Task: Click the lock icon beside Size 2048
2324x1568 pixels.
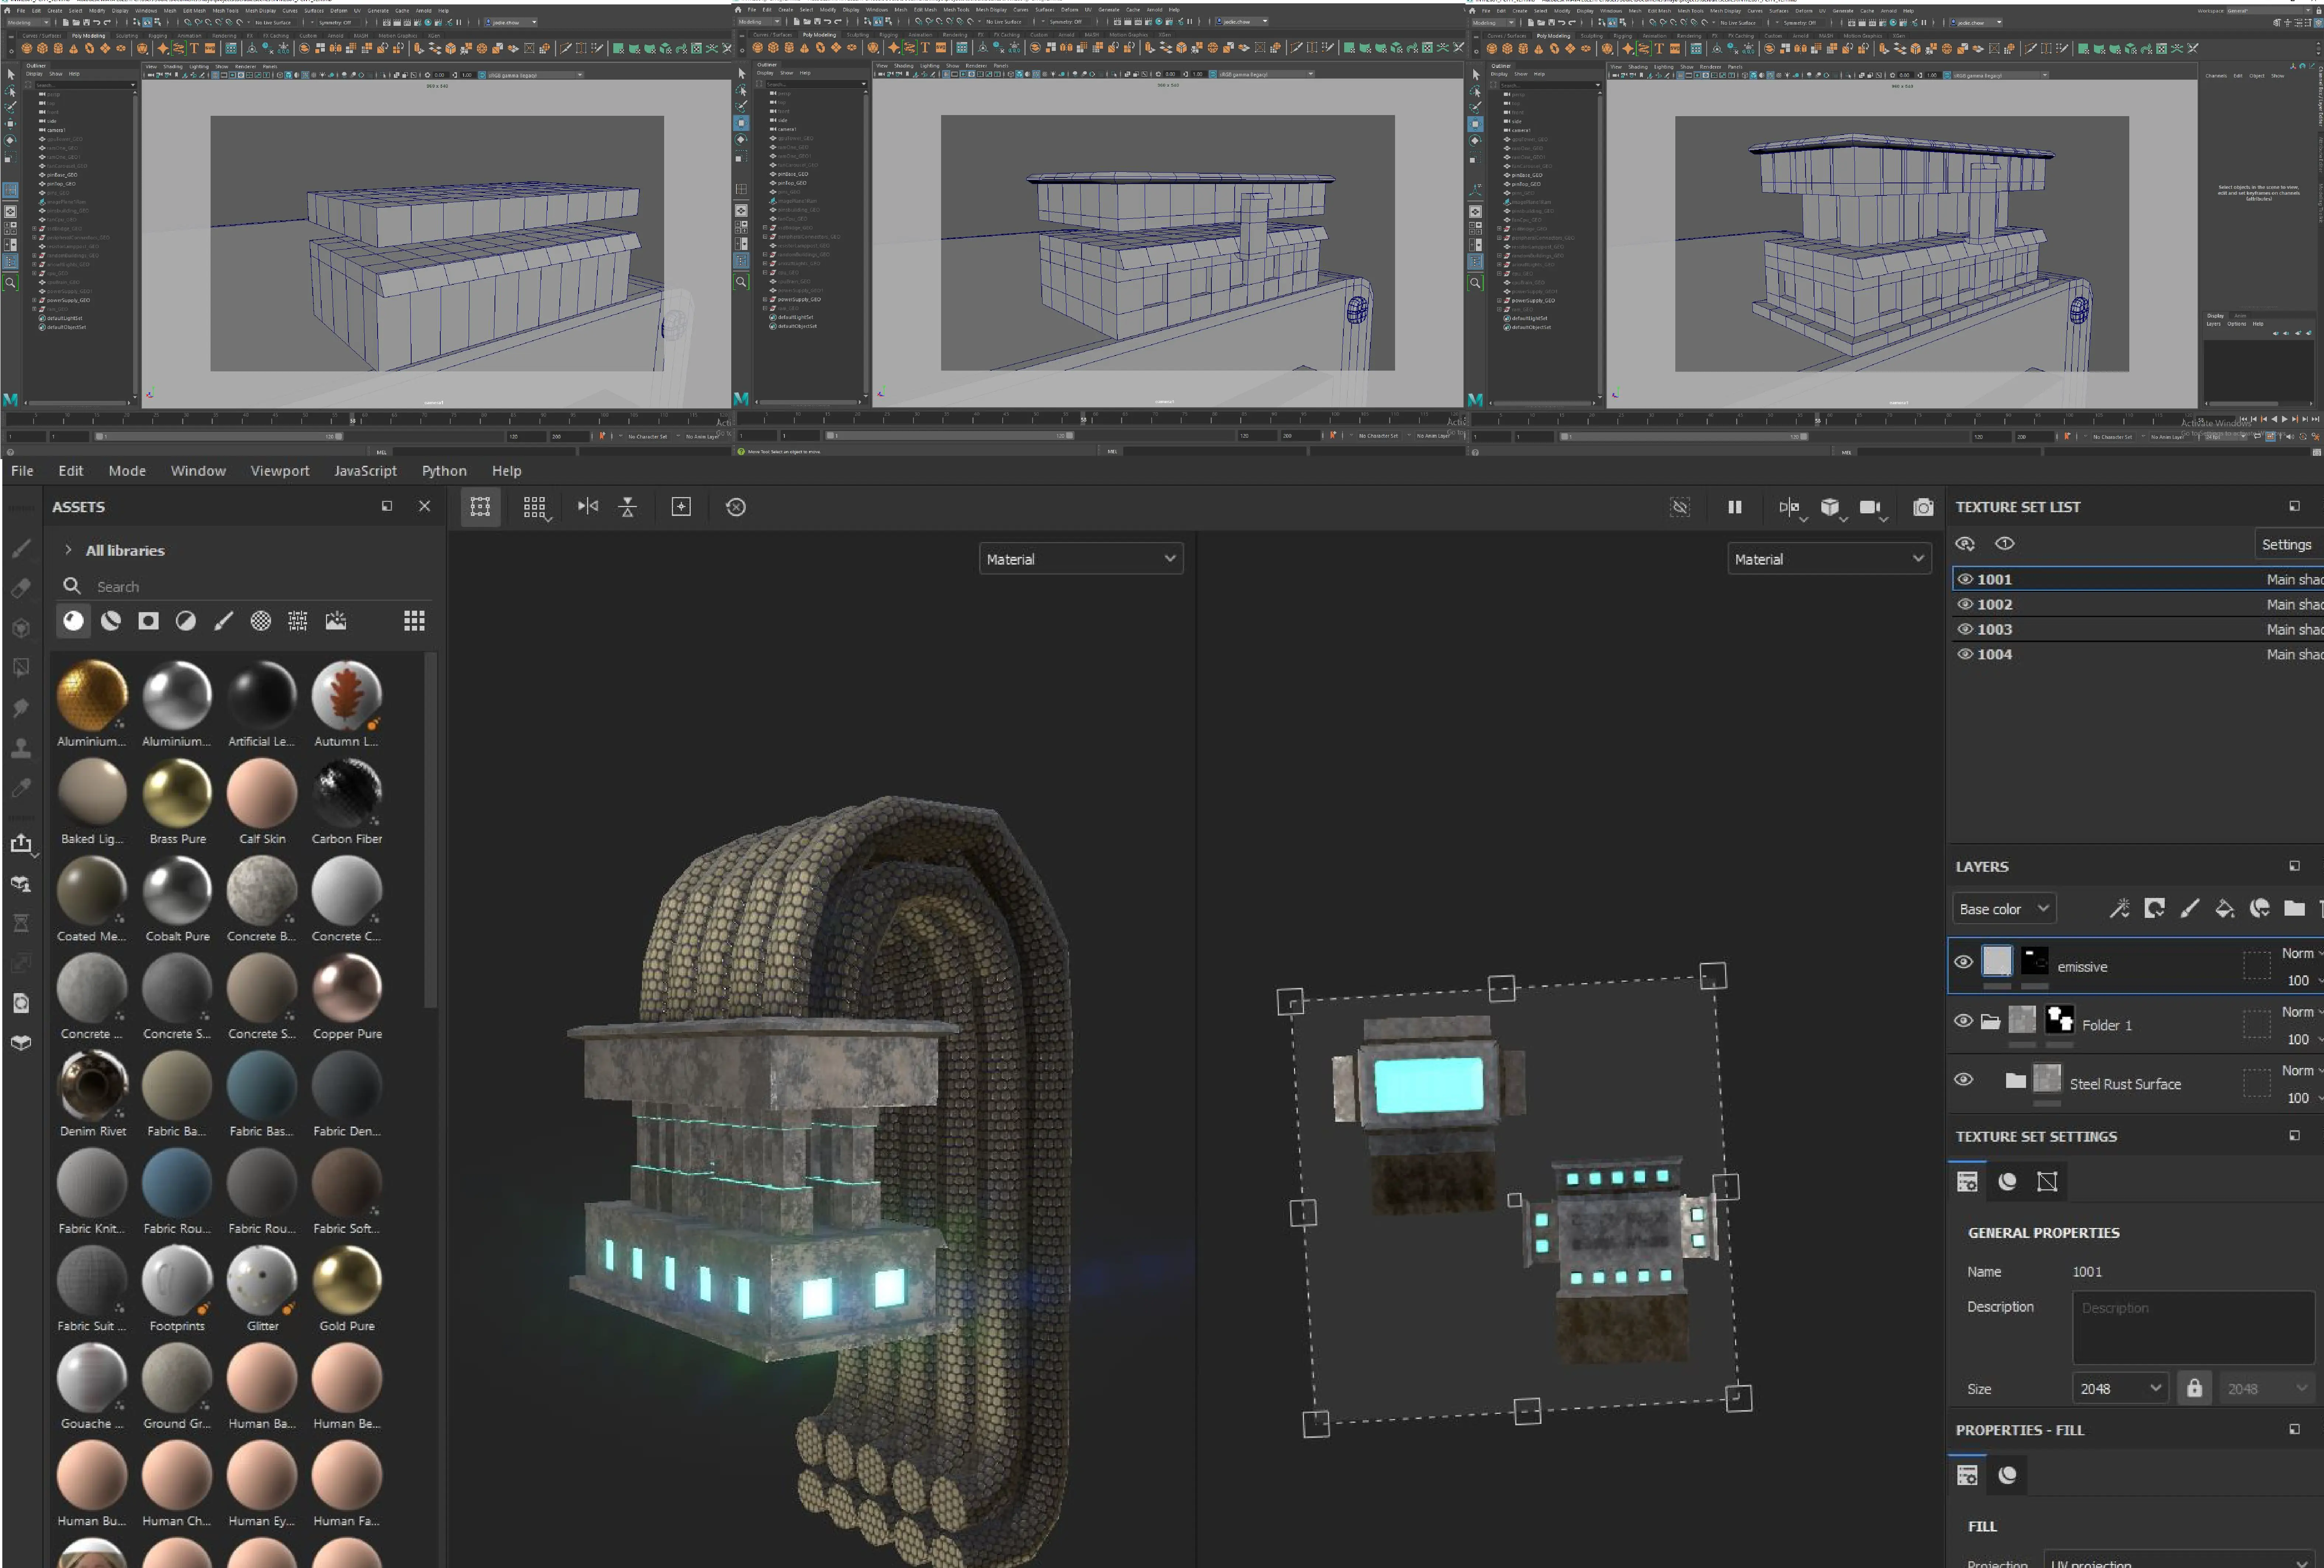Action: coord(2194,1388)
